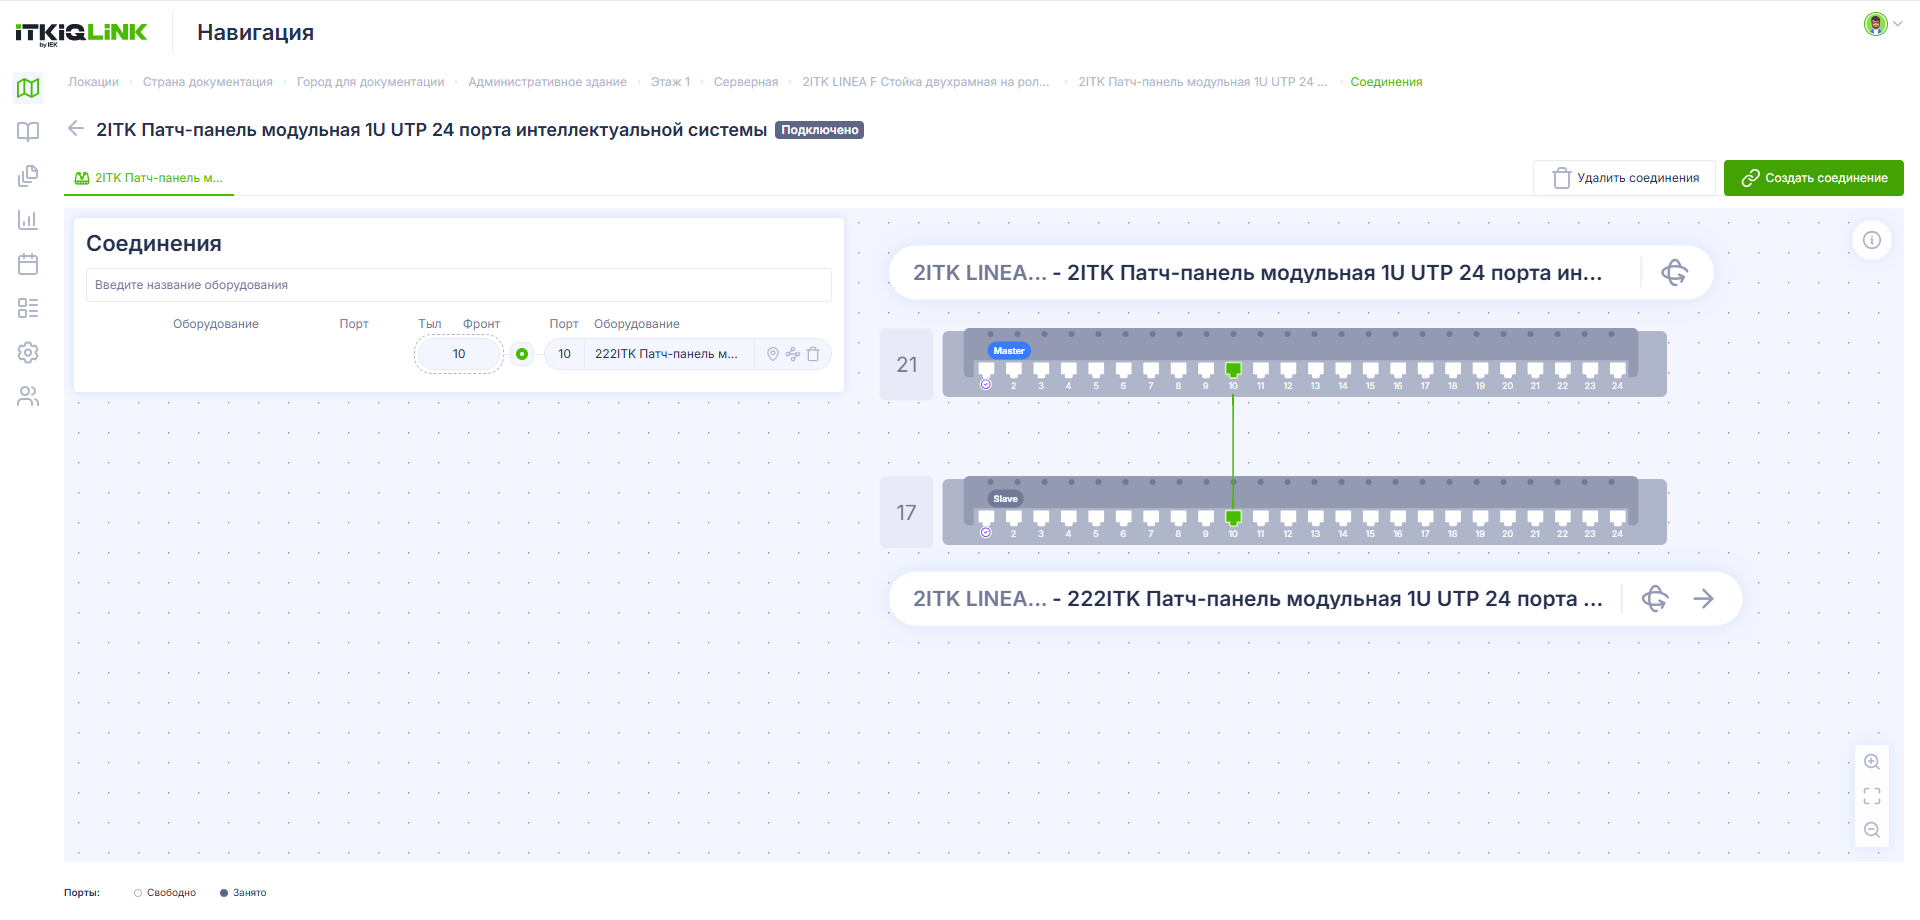Click Создать соединение button
Screen dimensions: 1920x920
pos(1813,178)
